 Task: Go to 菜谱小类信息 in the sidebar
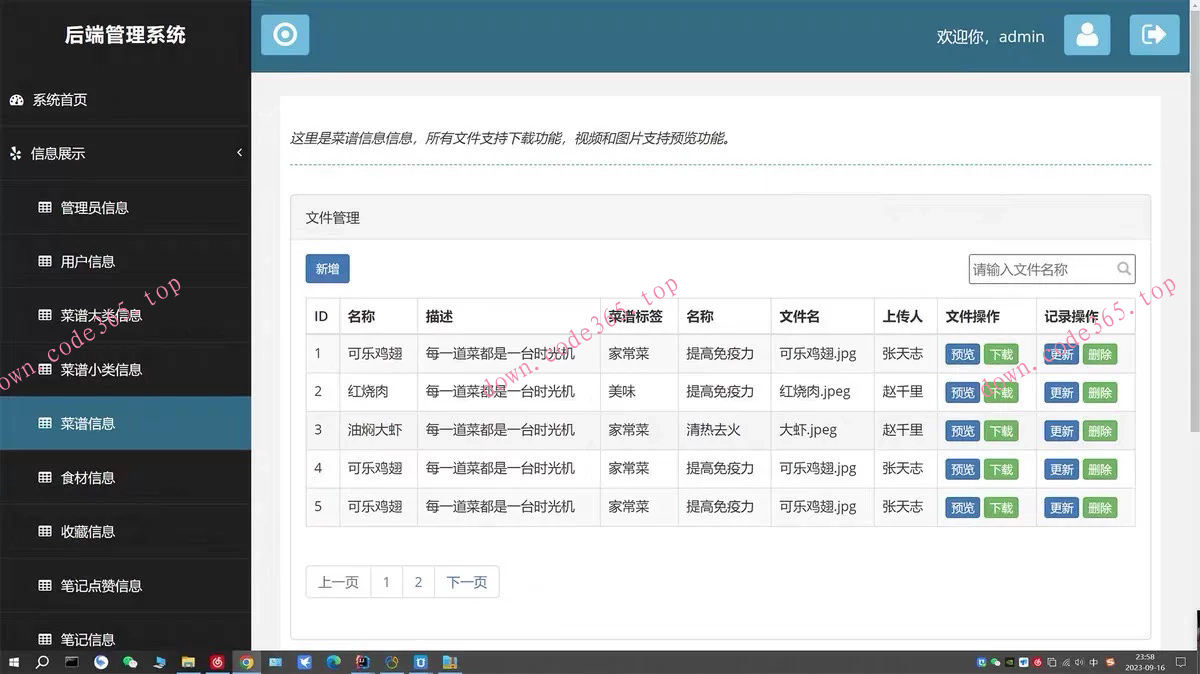[101, 370]
